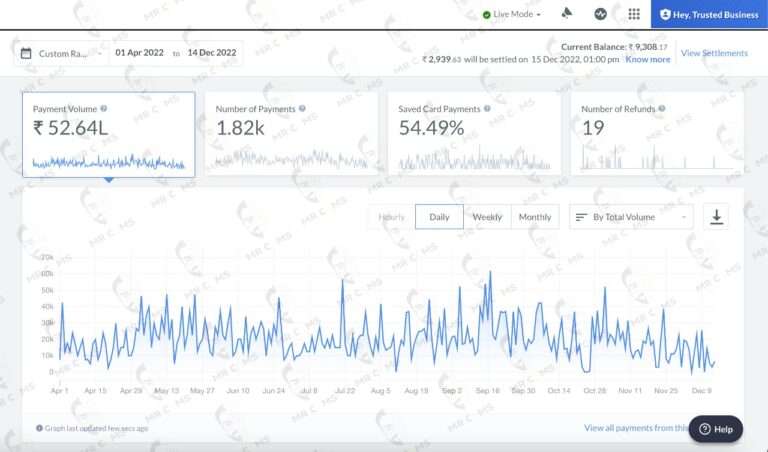The height and width of the screenshot is (452, 768).
Task: Switch chart granularity to Hourly
Action: tap(391, 217)
